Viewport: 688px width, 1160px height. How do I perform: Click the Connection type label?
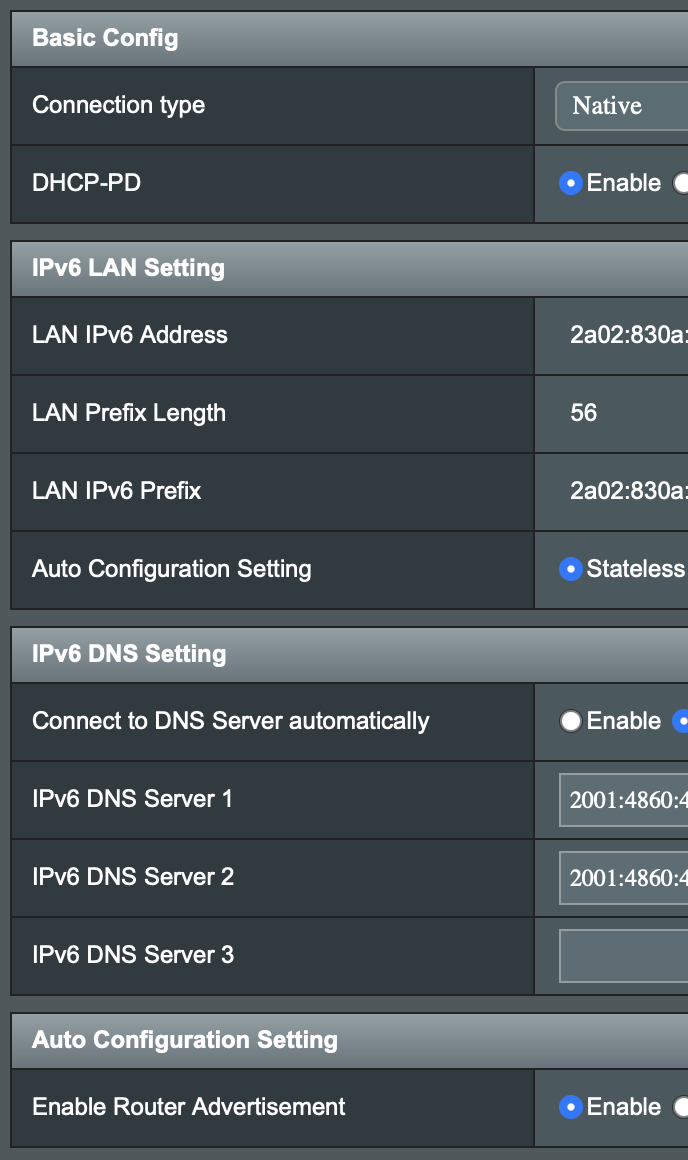[118, 106]
